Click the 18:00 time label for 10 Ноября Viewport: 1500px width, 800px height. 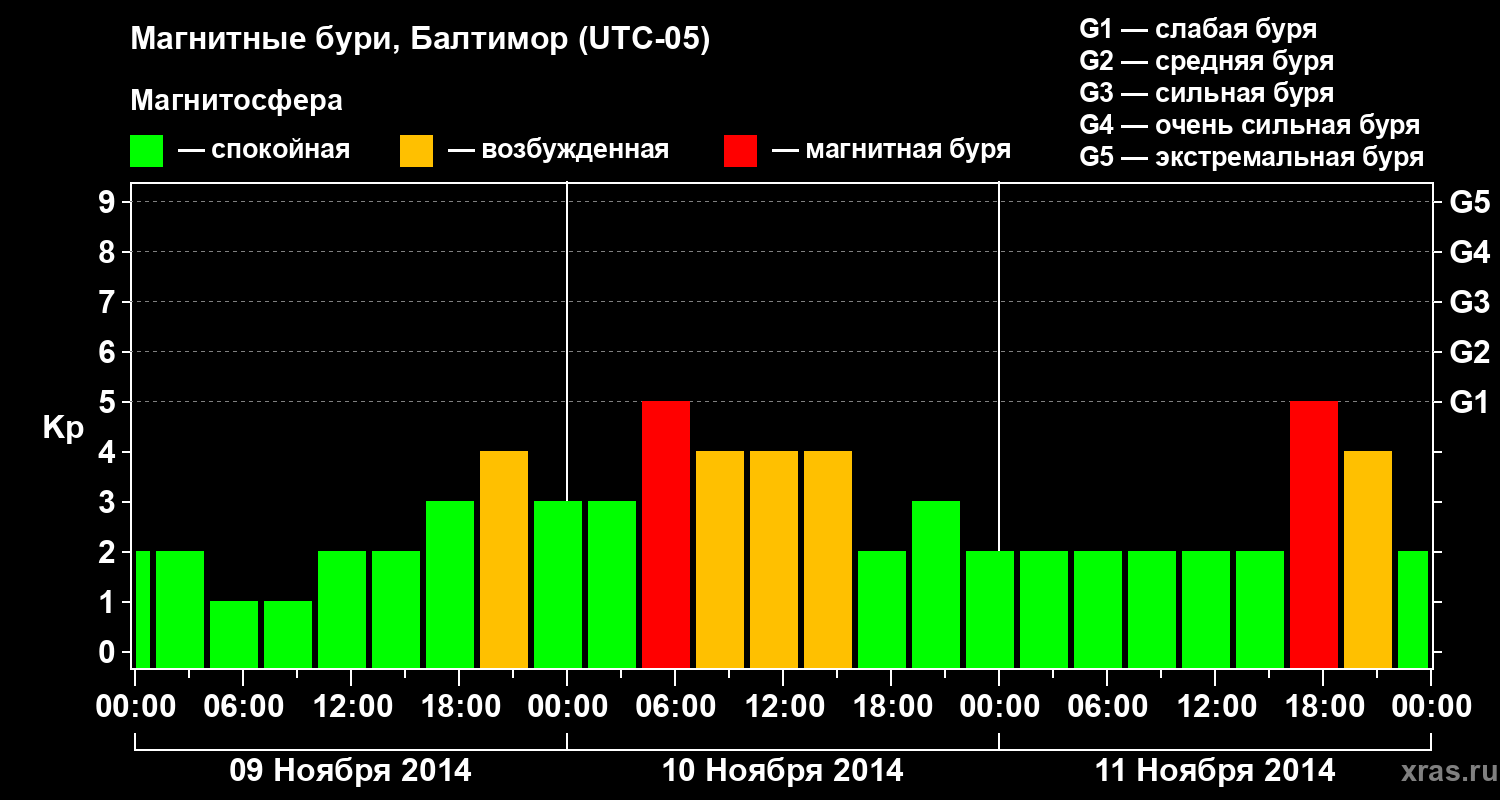pyautogui.click(x=891, y=707)
